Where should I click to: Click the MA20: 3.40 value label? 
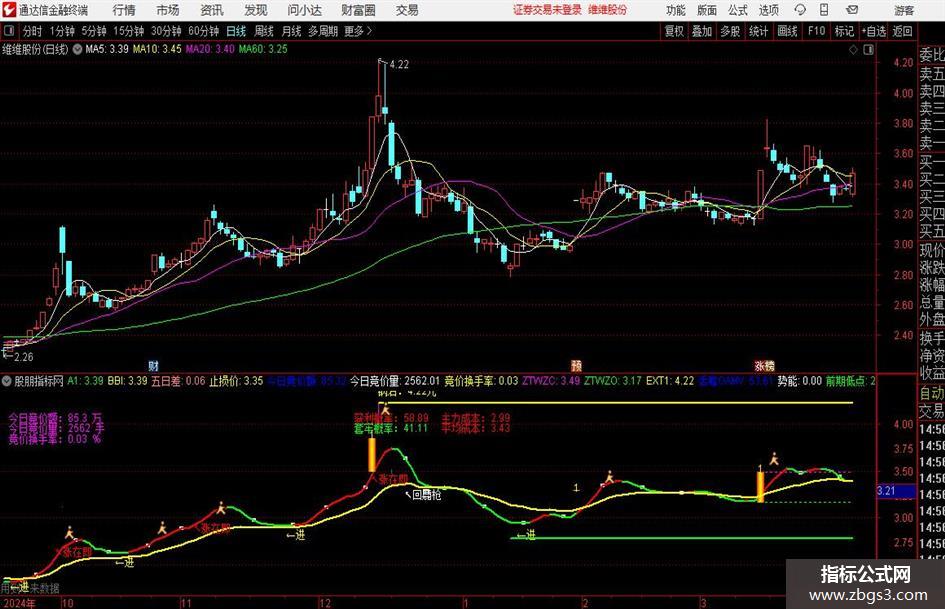[210, 49]
